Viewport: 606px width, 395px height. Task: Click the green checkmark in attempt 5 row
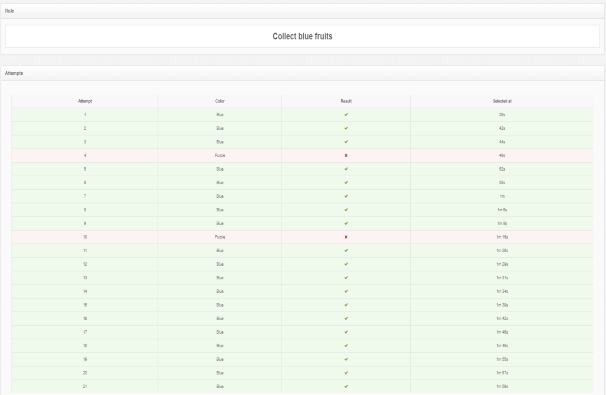click(x=346, y=169)
